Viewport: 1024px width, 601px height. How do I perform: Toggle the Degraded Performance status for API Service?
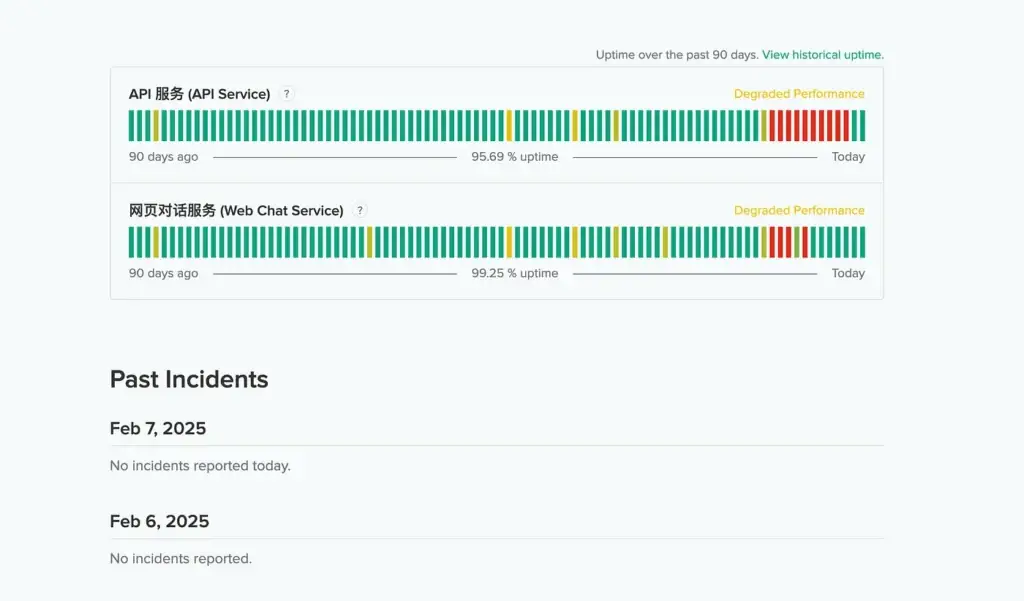[797, 93]
